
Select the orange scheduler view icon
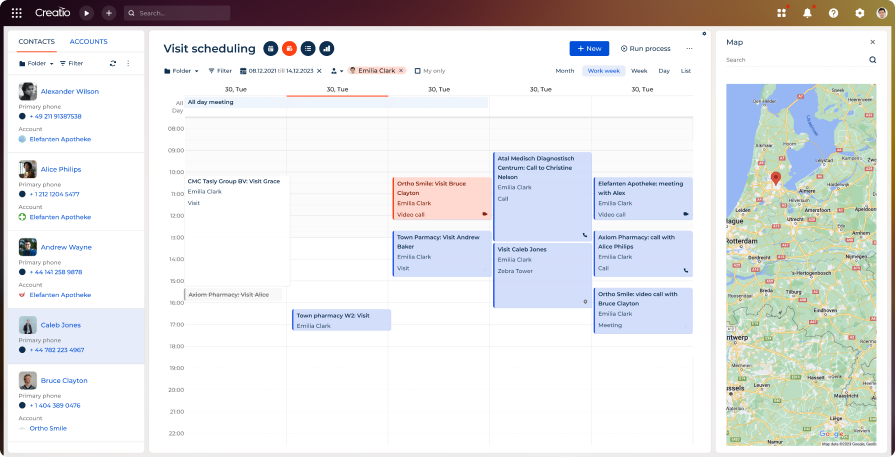(x=289, y=48)
